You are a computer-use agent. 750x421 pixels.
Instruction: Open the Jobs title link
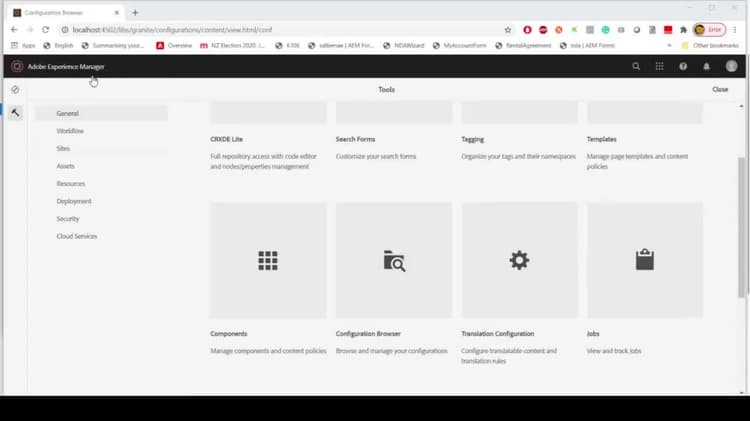tap(593, 334)
